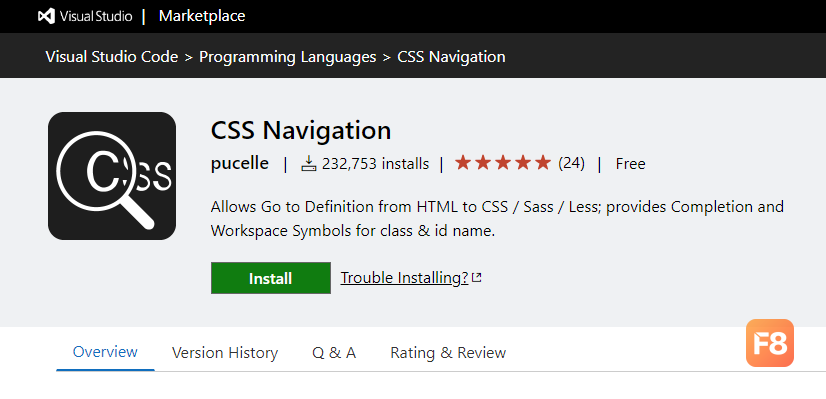The height and width of the screenshot is (399, 826).
Task: Open Programming Languages breadcrumb category
Action: 288,56
